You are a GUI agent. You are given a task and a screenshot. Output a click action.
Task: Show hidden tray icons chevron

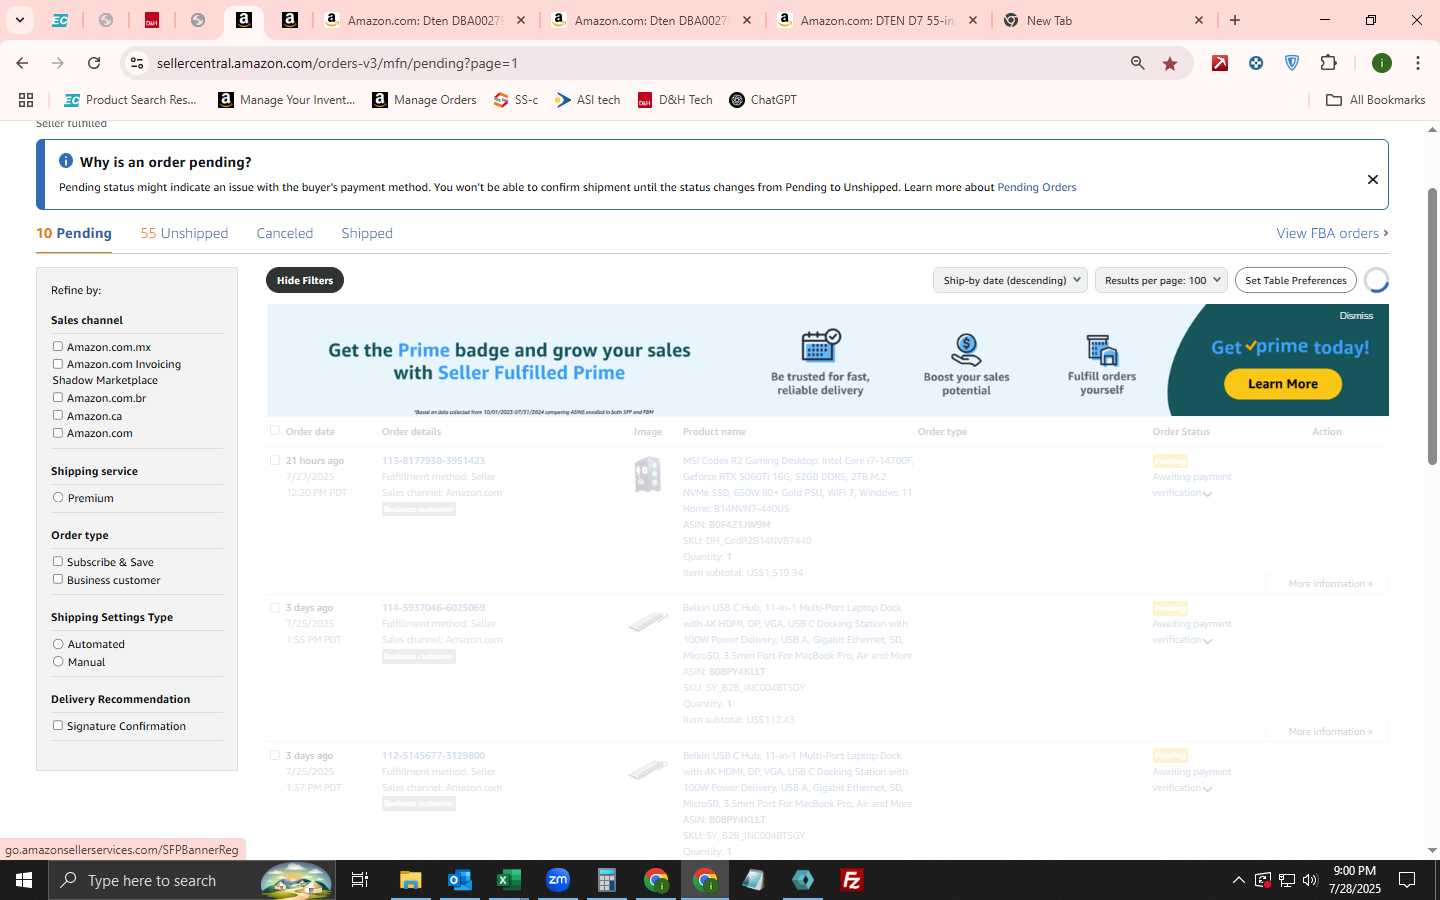(1238, 880)
